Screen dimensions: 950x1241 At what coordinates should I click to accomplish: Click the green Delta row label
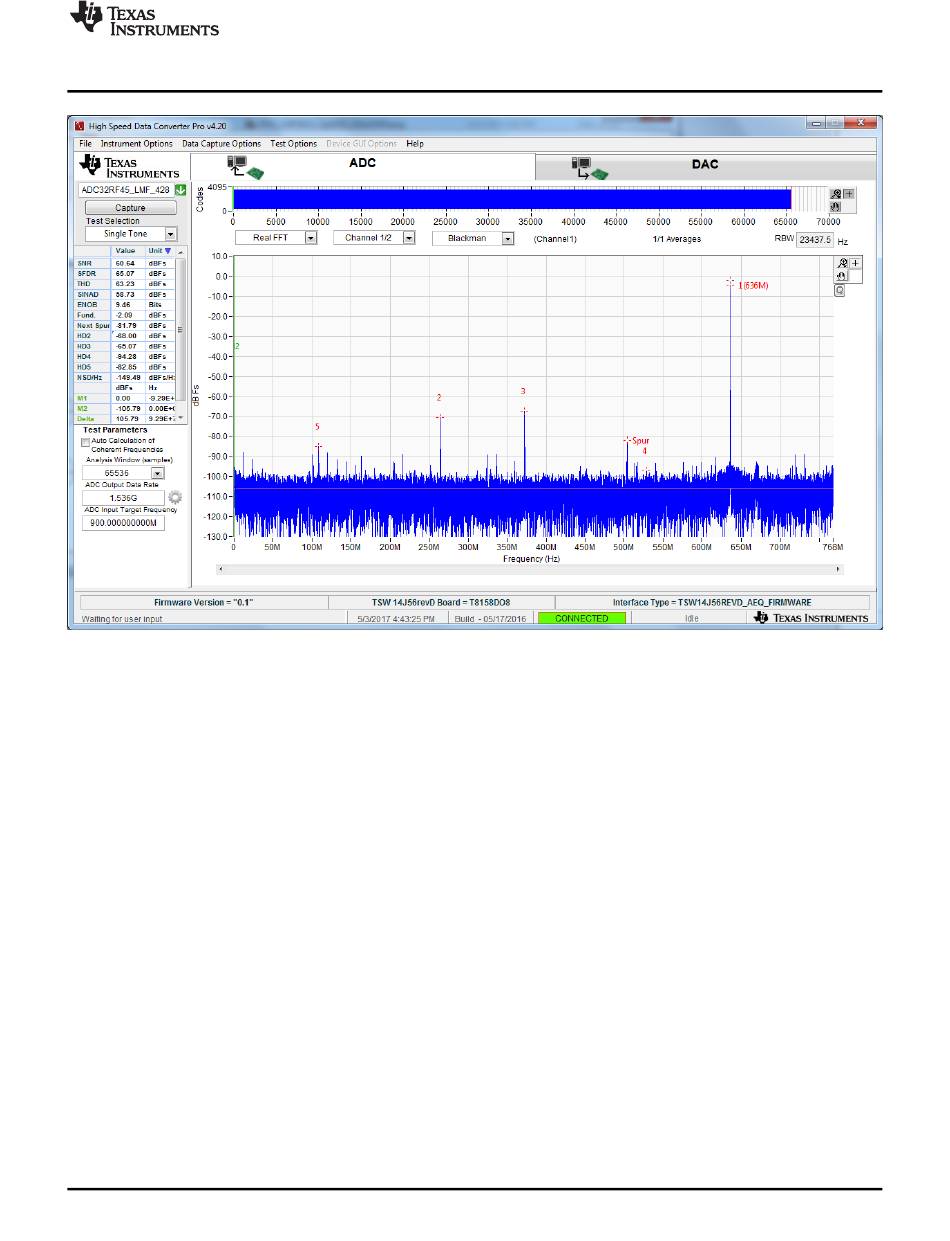(87, 418)
